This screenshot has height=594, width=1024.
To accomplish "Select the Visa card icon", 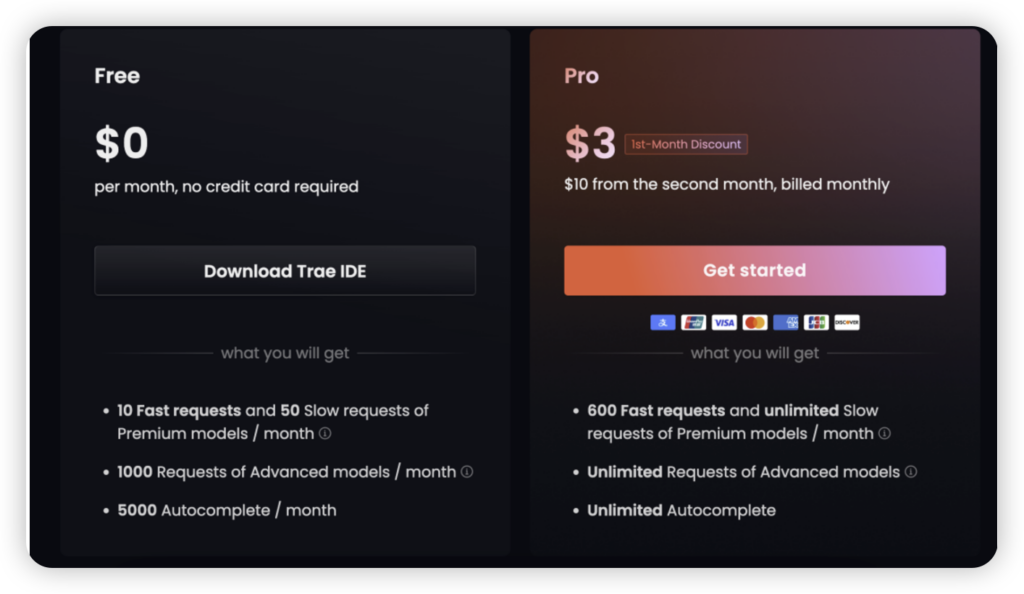I will click(724, 322).
